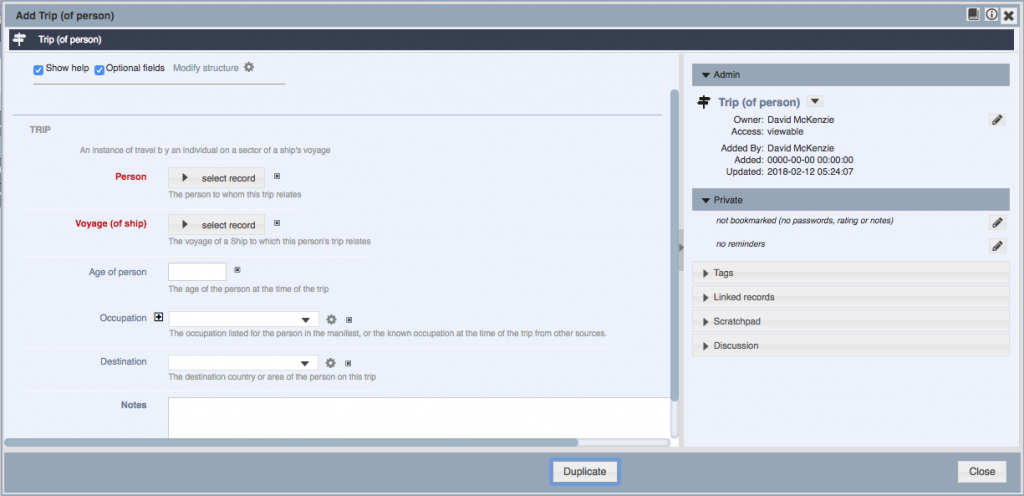
Task: Click the clear icon next to Person field
Action: pos(277,176)
